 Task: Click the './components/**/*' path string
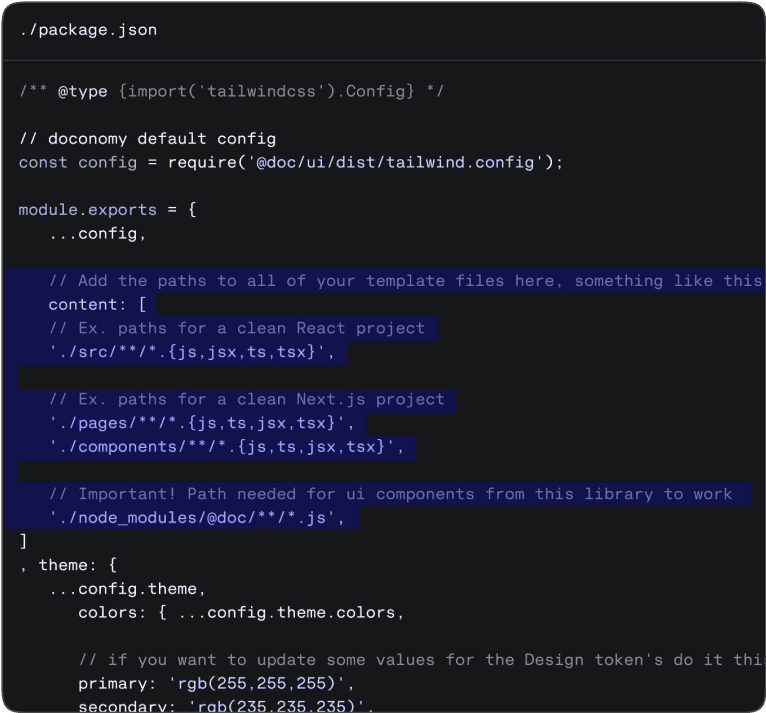[226, 447]
